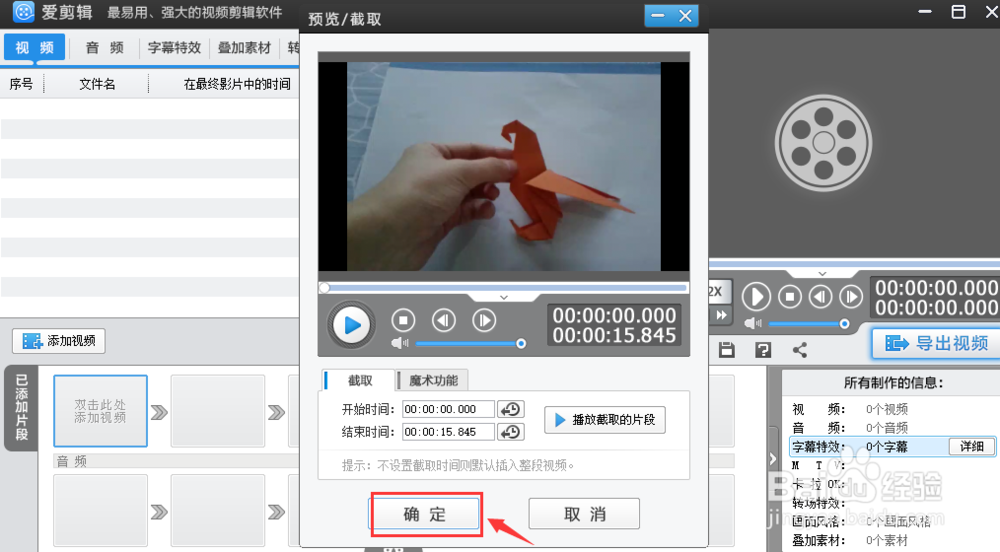Cancel with the 取消 button

(584, 514)
